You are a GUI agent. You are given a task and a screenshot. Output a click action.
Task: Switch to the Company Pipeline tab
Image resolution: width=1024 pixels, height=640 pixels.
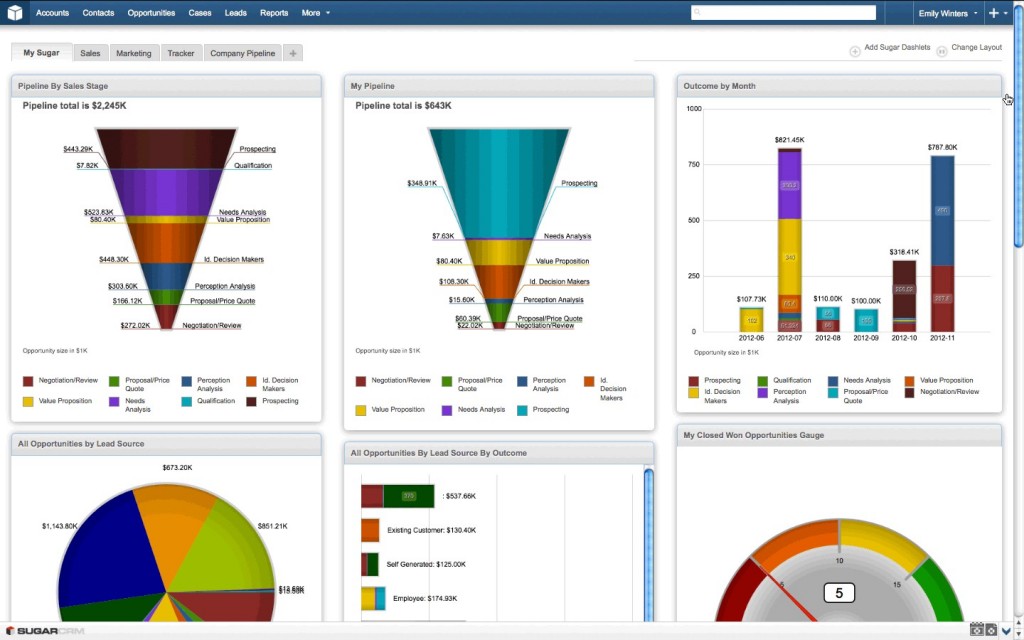point(242,53)
